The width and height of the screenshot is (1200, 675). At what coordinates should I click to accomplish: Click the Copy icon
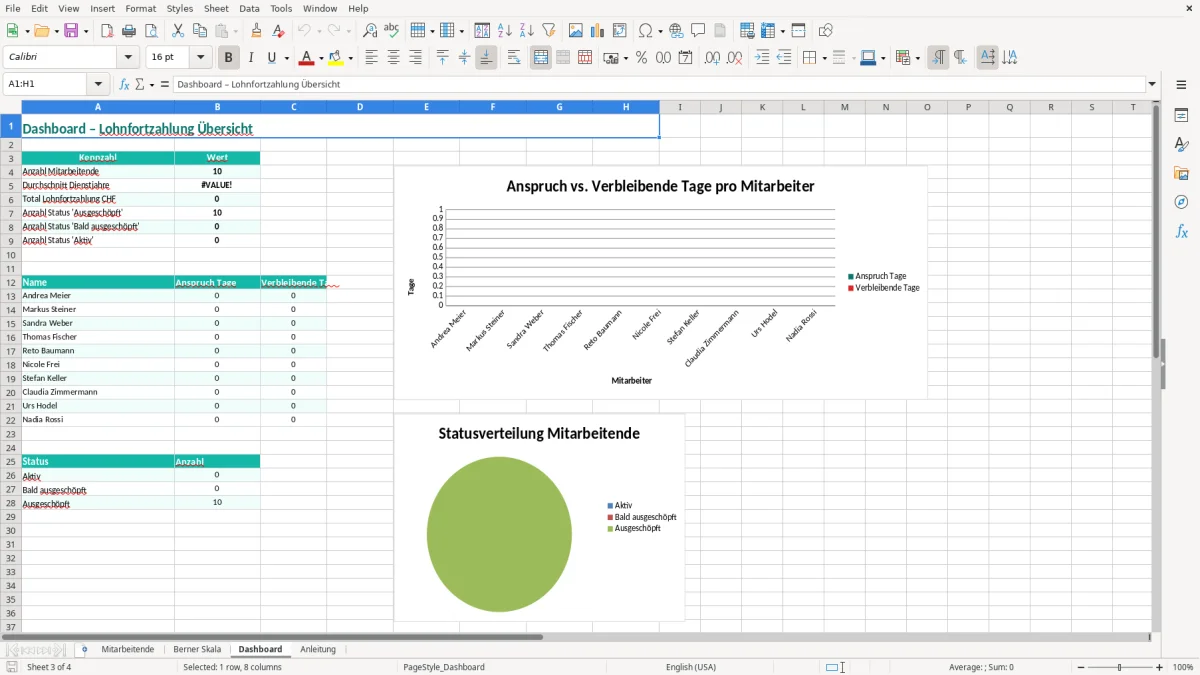(199, 31)
